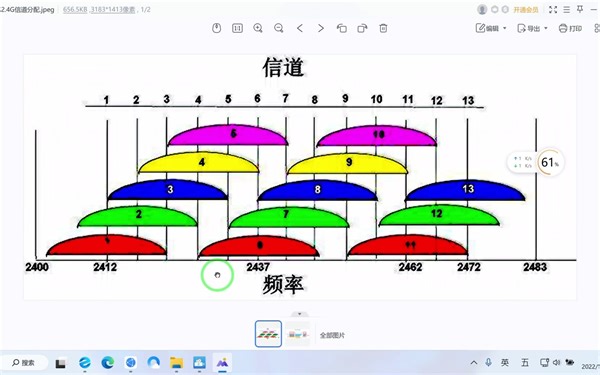600x375 pixels.
Task: Open Task View on the taskbar
Action: pos(60,363)
